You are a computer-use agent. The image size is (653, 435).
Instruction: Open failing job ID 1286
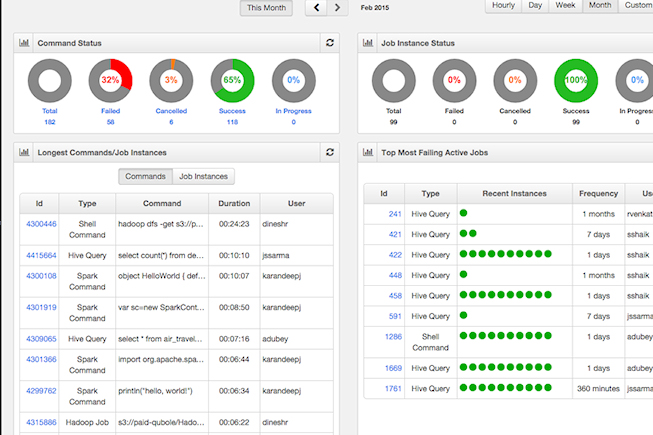(394, 337)
